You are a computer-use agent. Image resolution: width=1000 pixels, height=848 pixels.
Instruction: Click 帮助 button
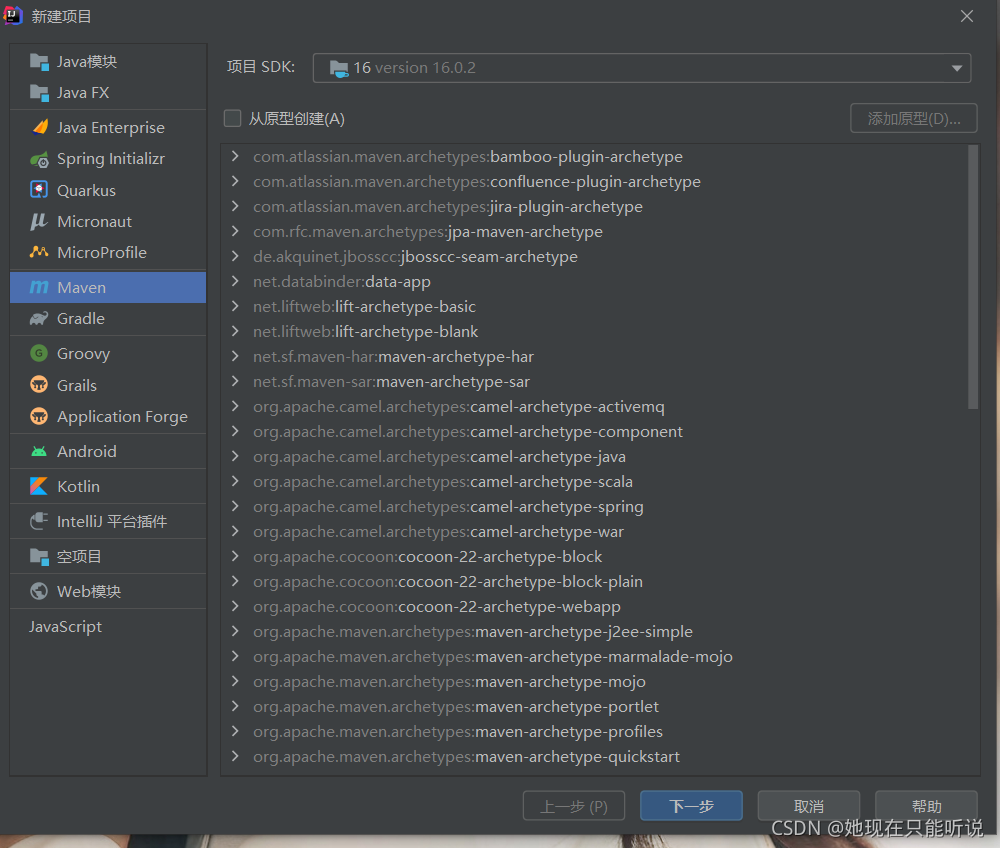point(926,806)
